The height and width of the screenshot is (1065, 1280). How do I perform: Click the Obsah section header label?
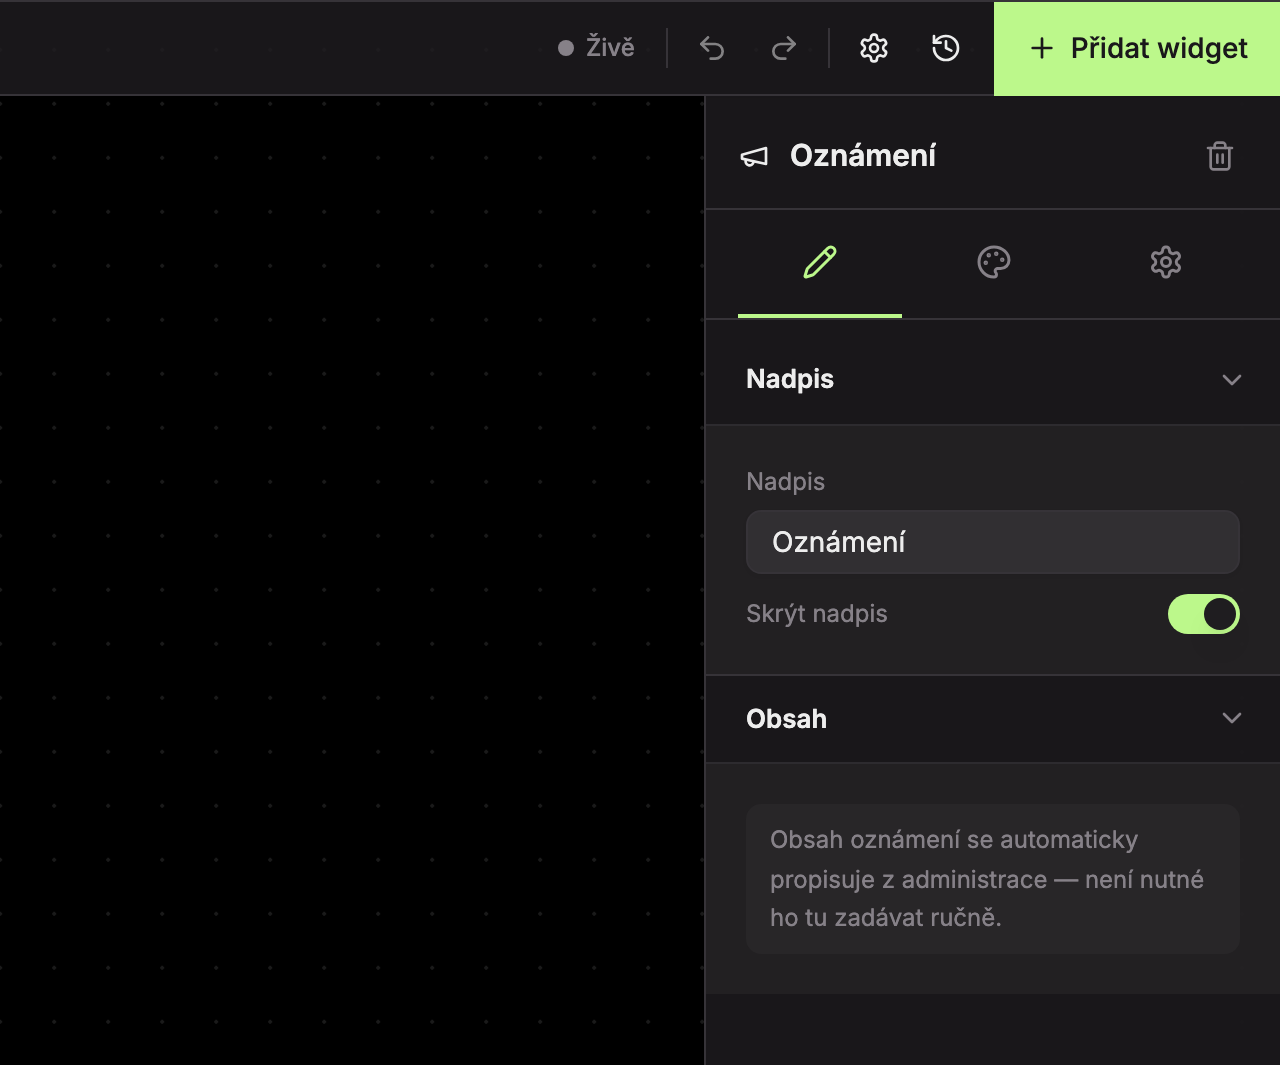(x=786, y=719)
